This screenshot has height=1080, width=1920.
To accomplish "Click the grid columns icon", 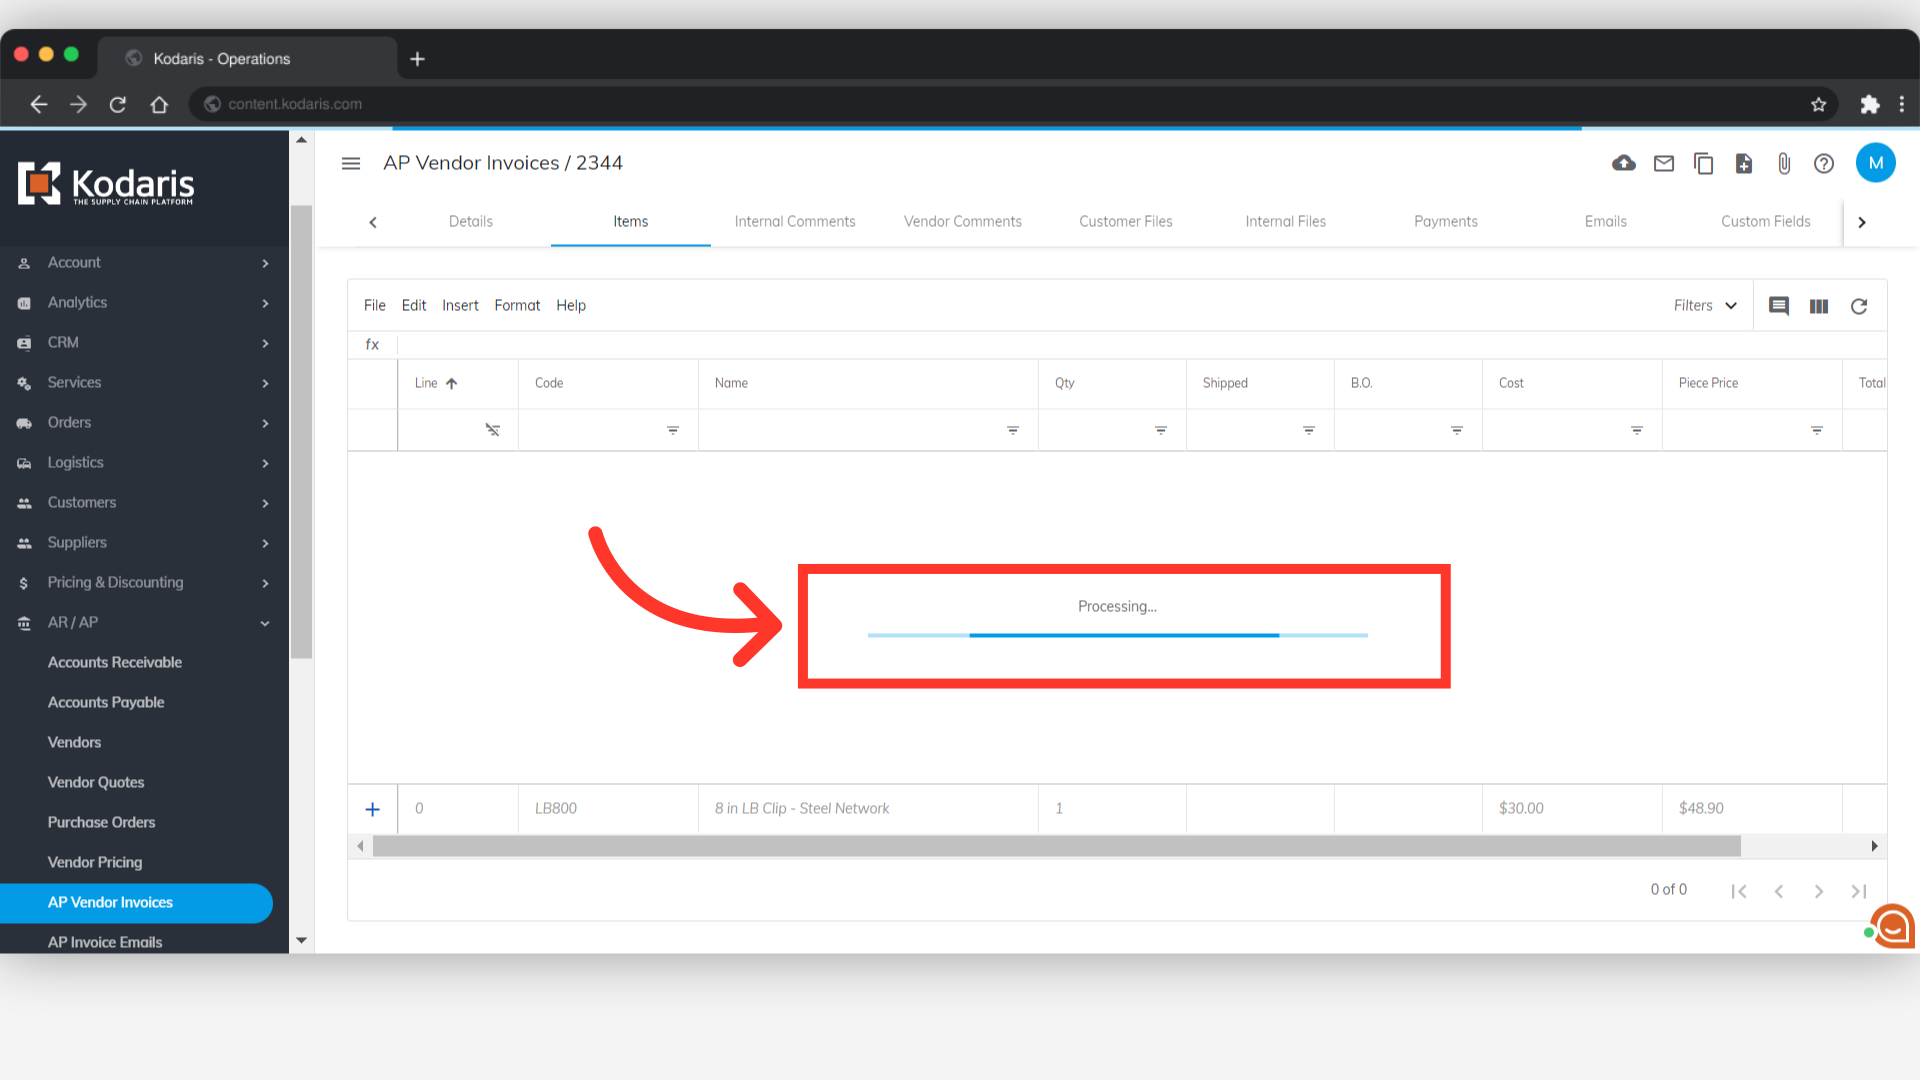I will [x=1819, y=306].
